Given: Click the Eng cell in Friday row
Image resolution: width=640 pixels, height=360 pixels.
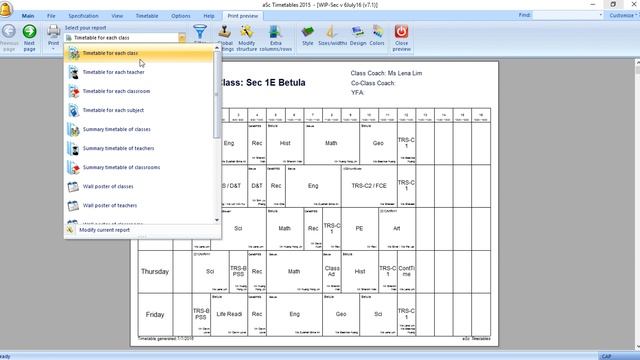Looking at the screenshot, I should [294, 314].
